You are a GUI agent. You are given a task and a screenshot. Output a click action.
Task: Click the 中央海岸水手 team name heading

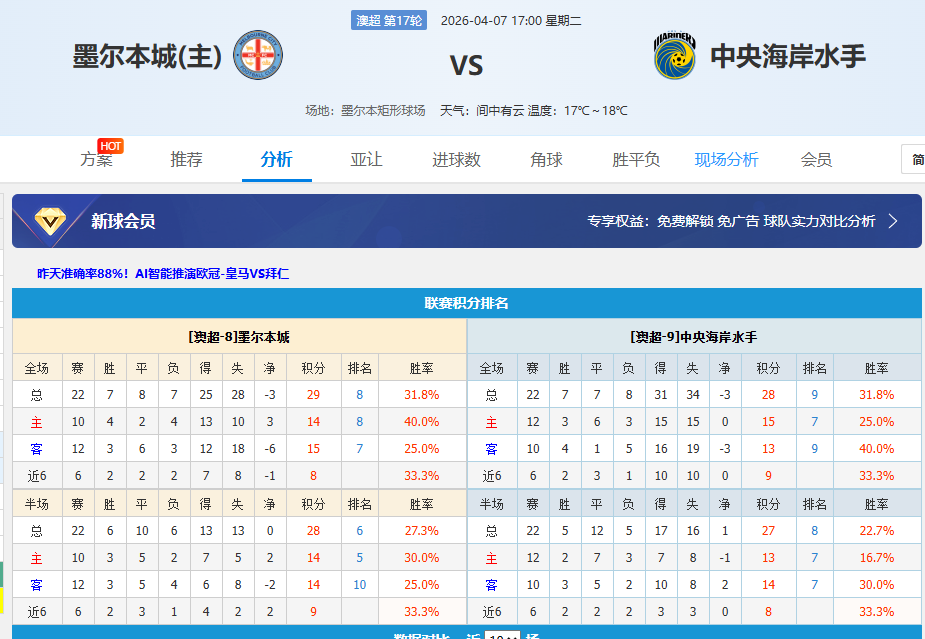(788, 57)
